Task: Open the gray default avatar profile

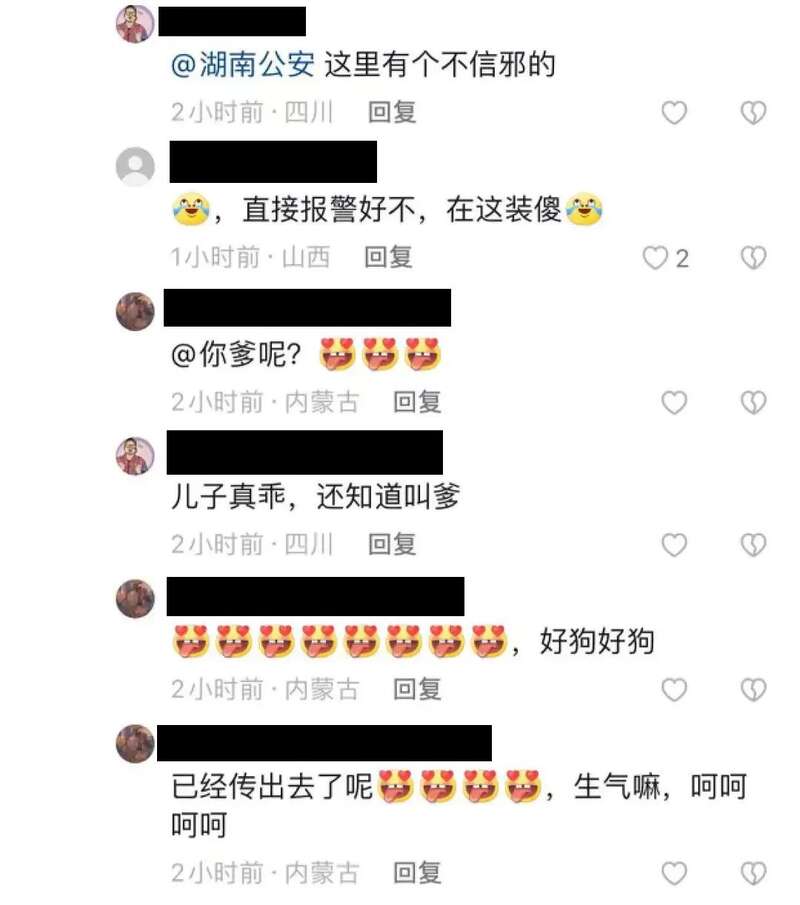Action: click(135, 166)
